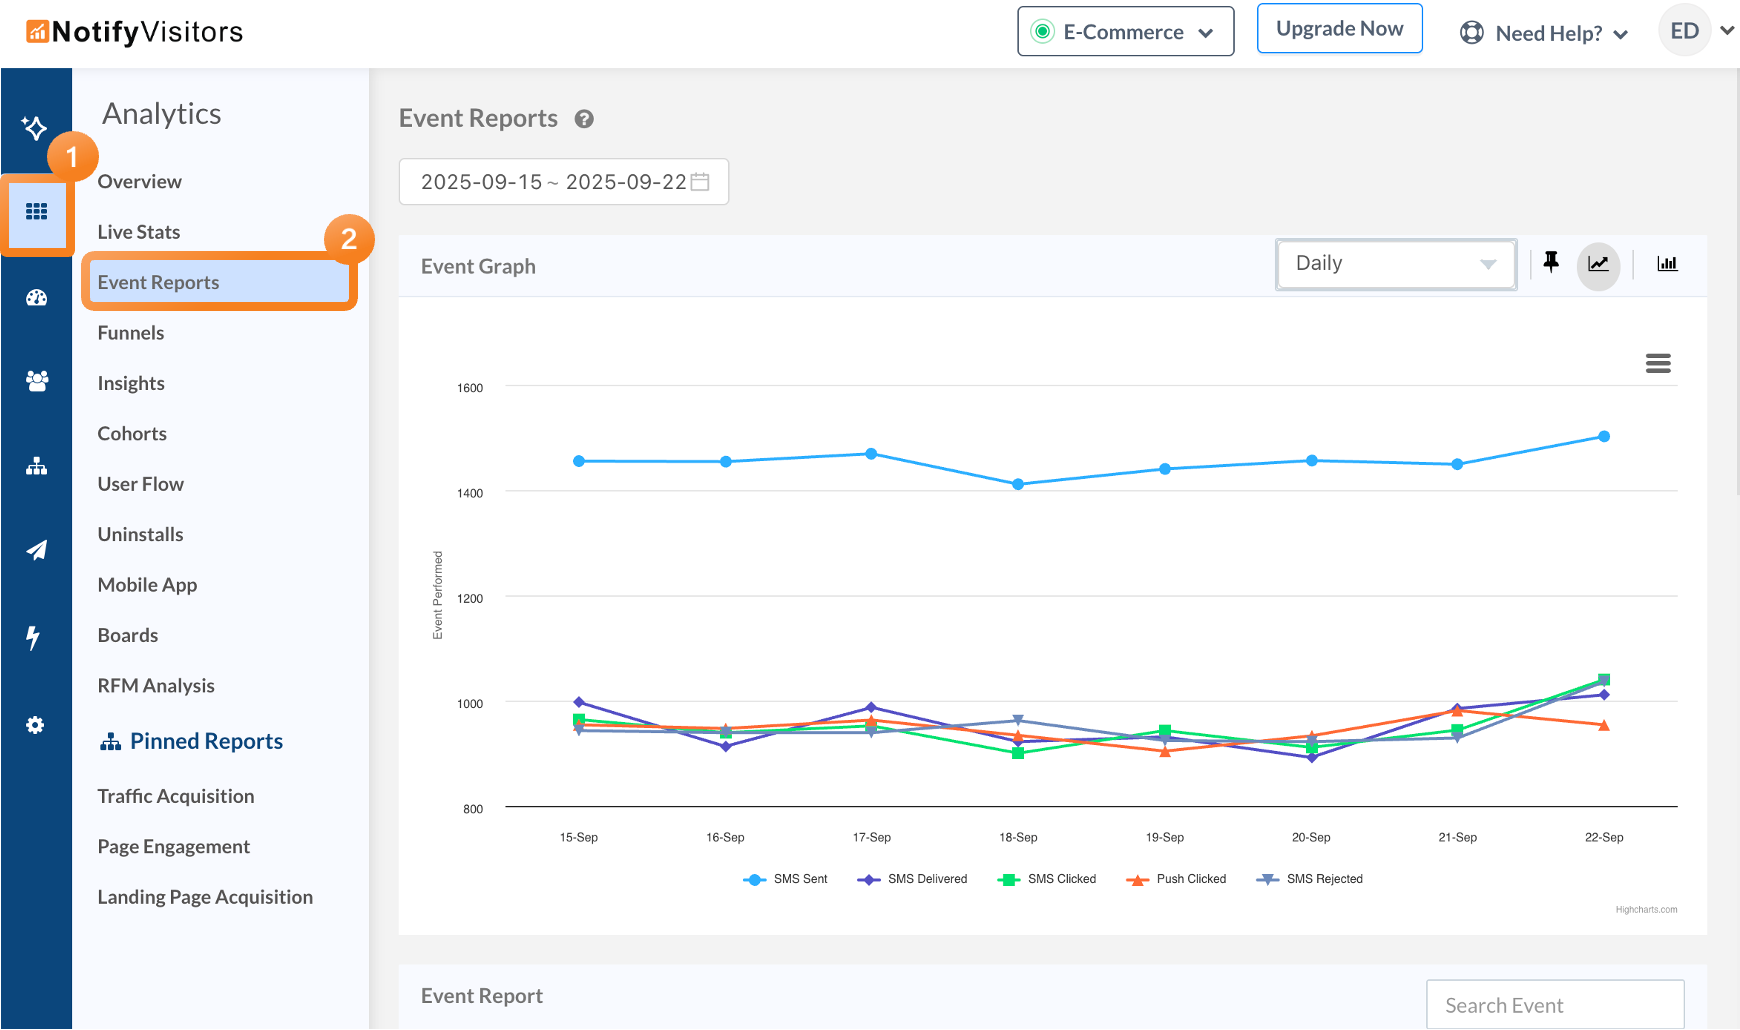Switch to bar chart view
This screenshot has height=1030, width=1740.
1667,264
